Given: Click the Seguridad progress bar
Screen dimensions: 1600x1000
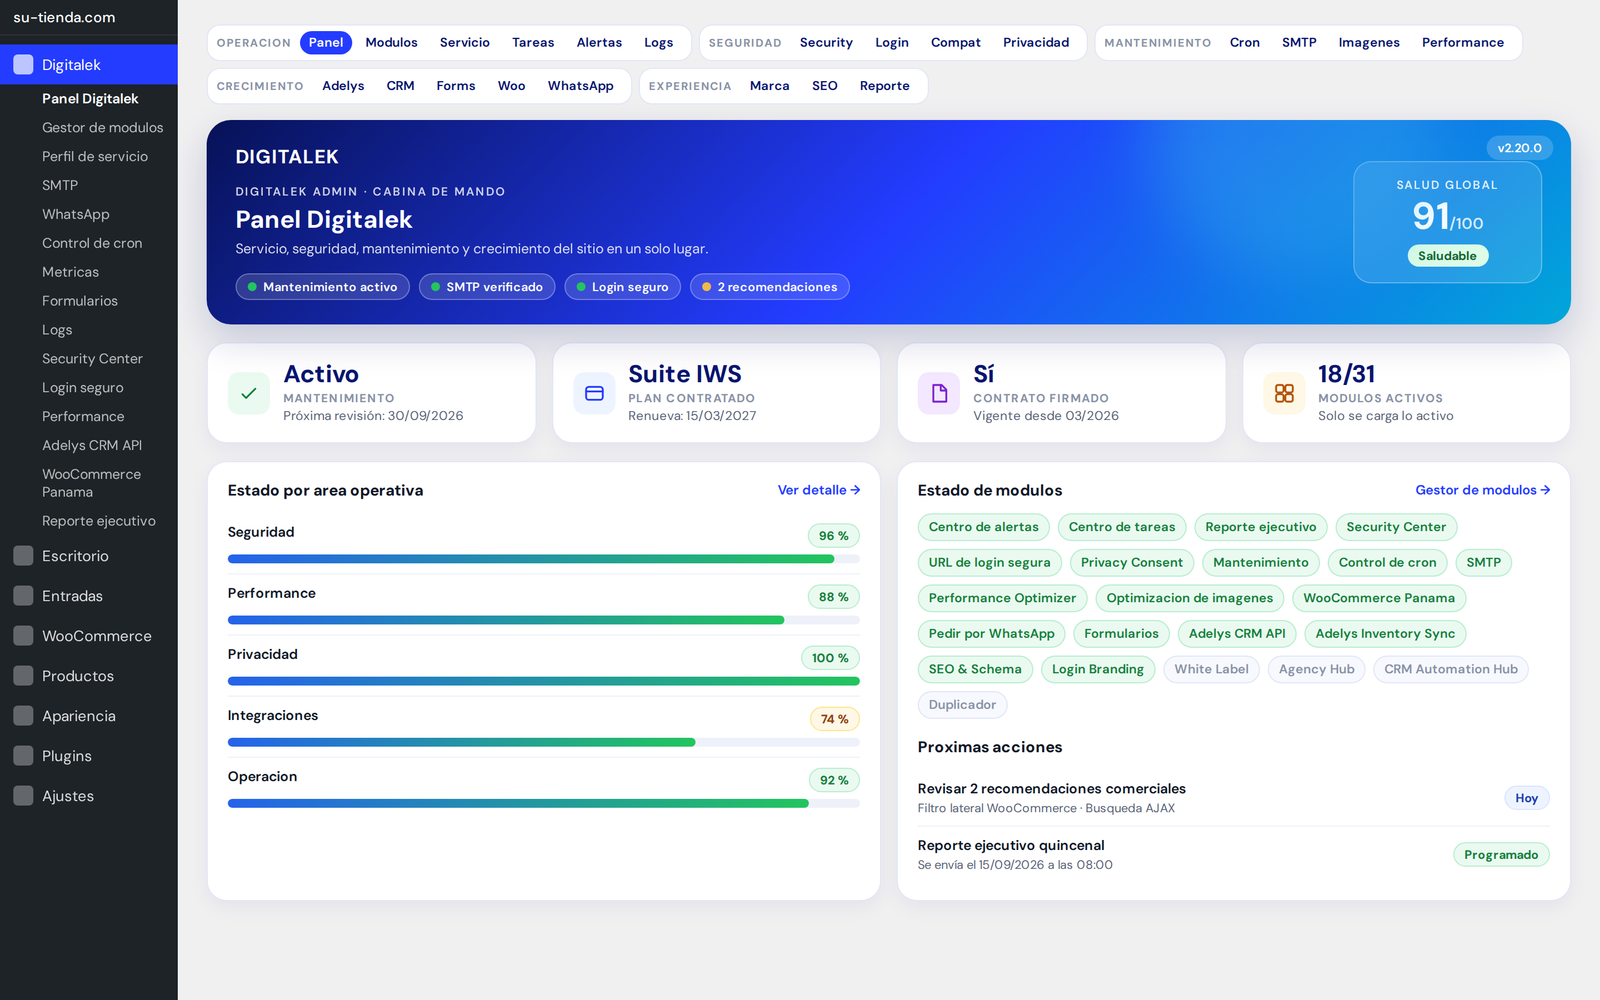Looking at the screenshot, I should click(544, 559).
